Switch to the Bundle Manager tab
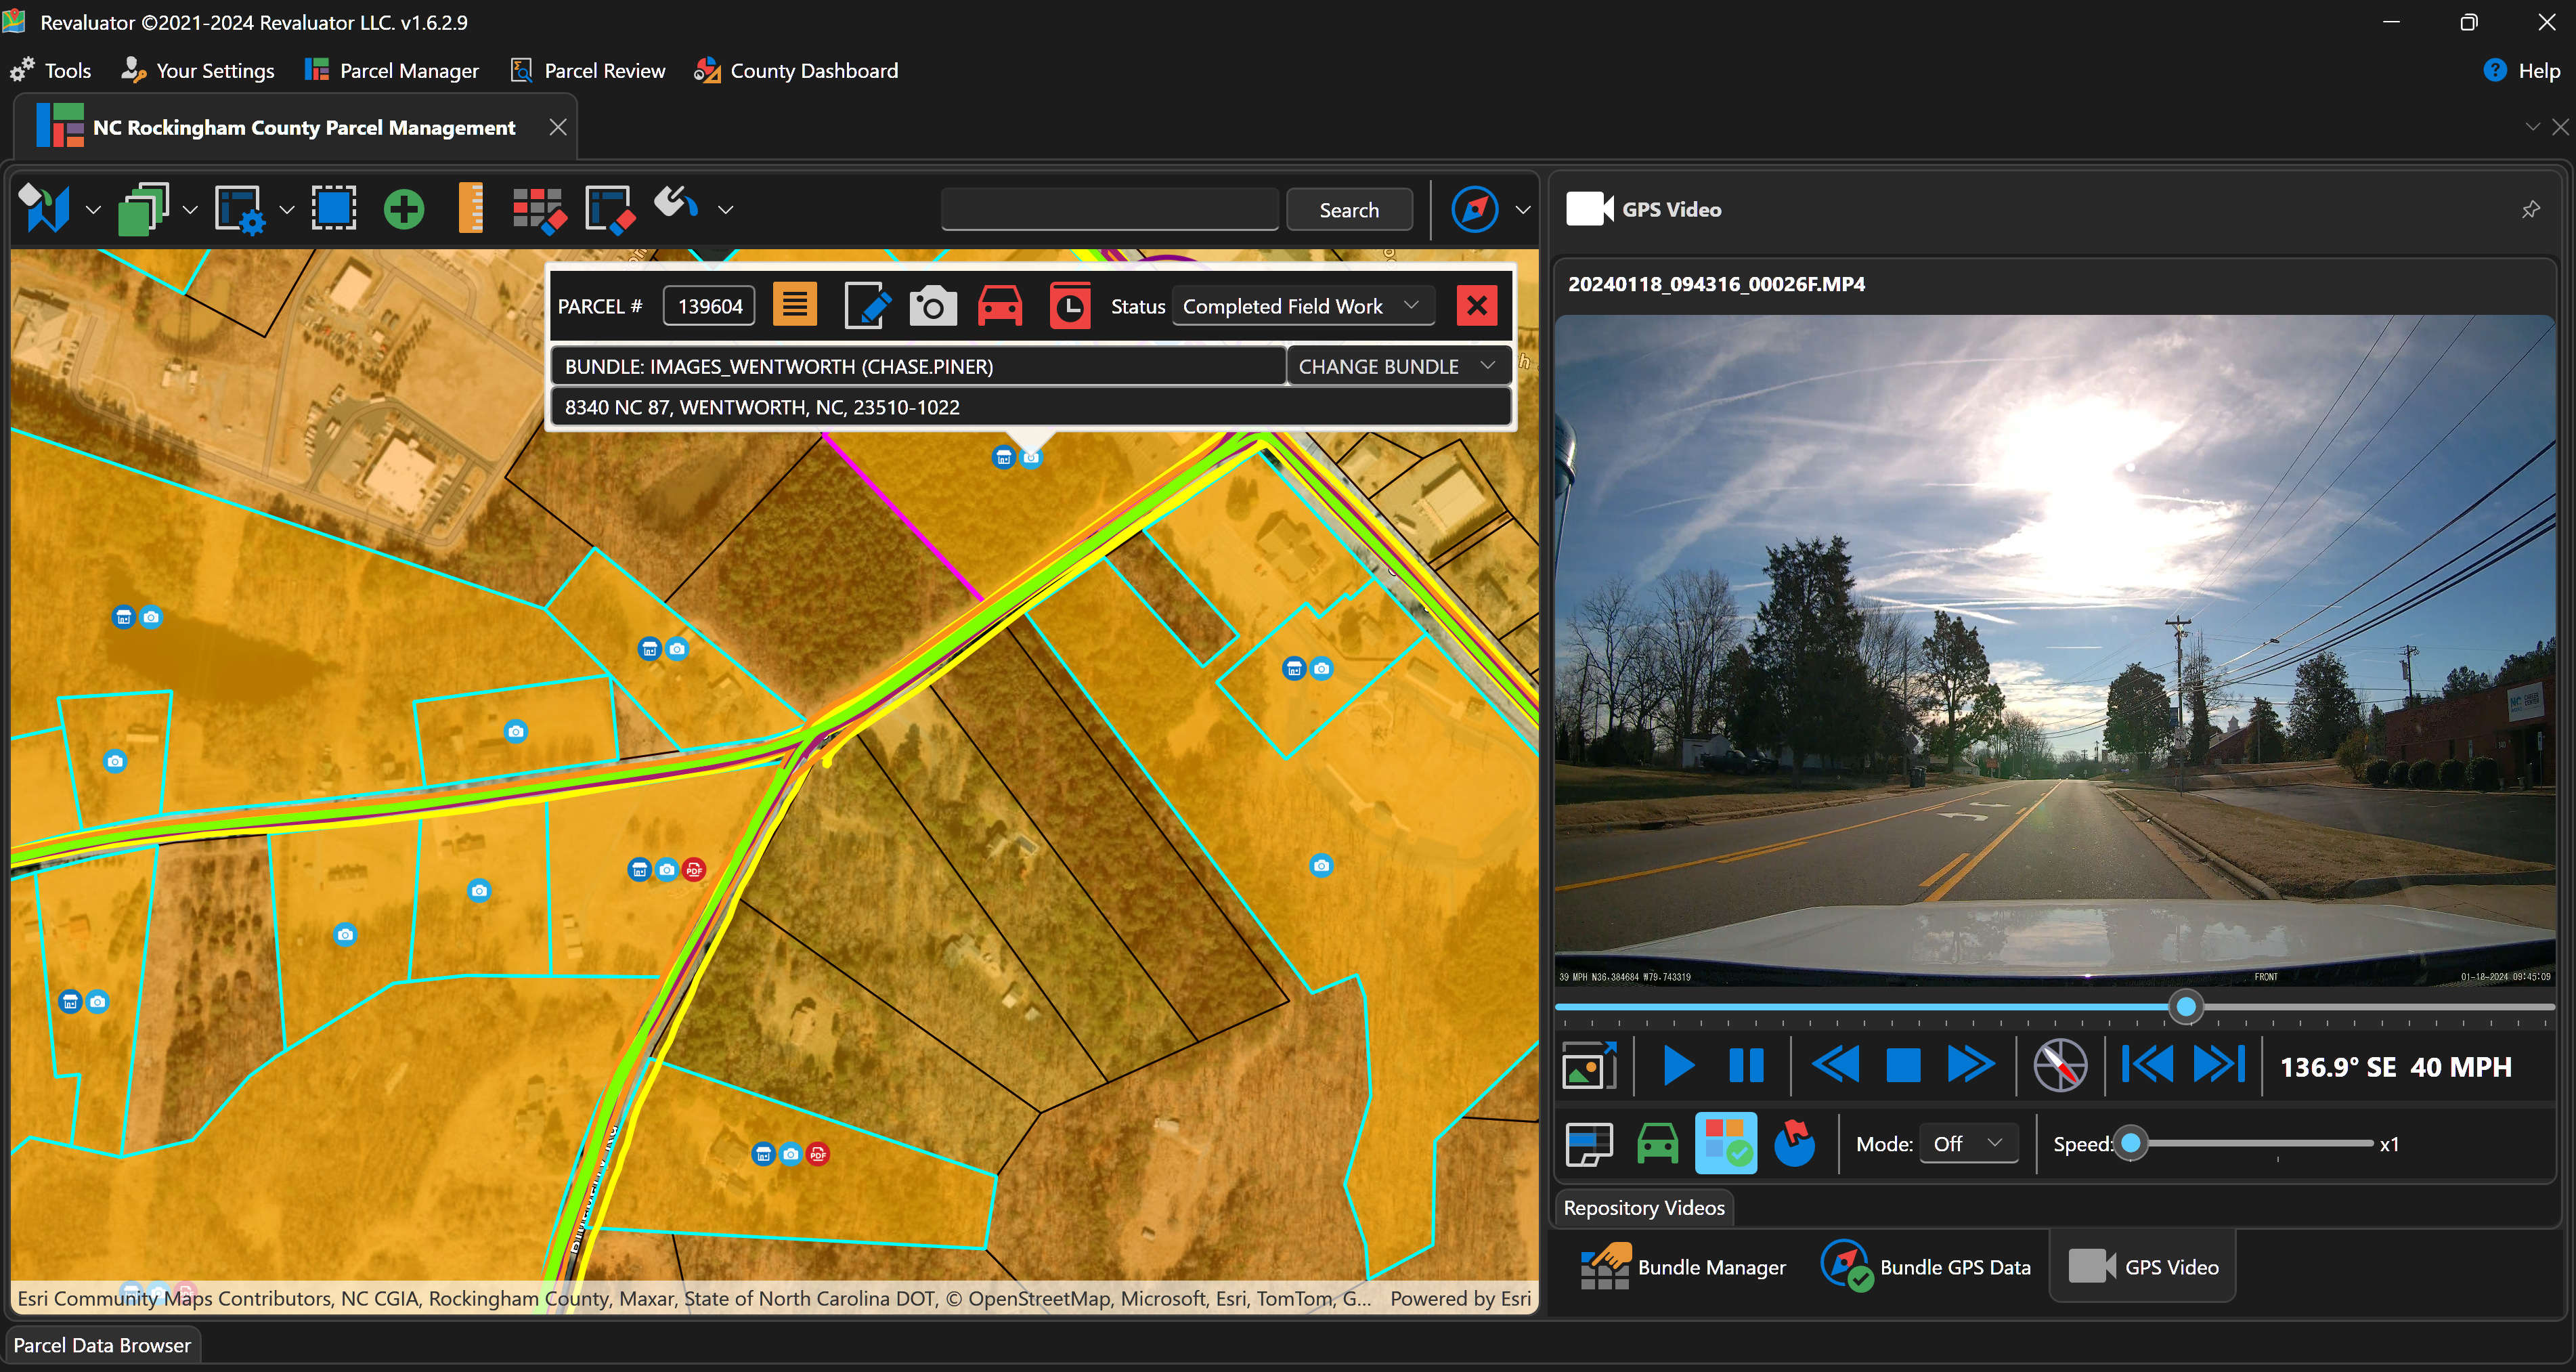 [x=1683, y=1267]
